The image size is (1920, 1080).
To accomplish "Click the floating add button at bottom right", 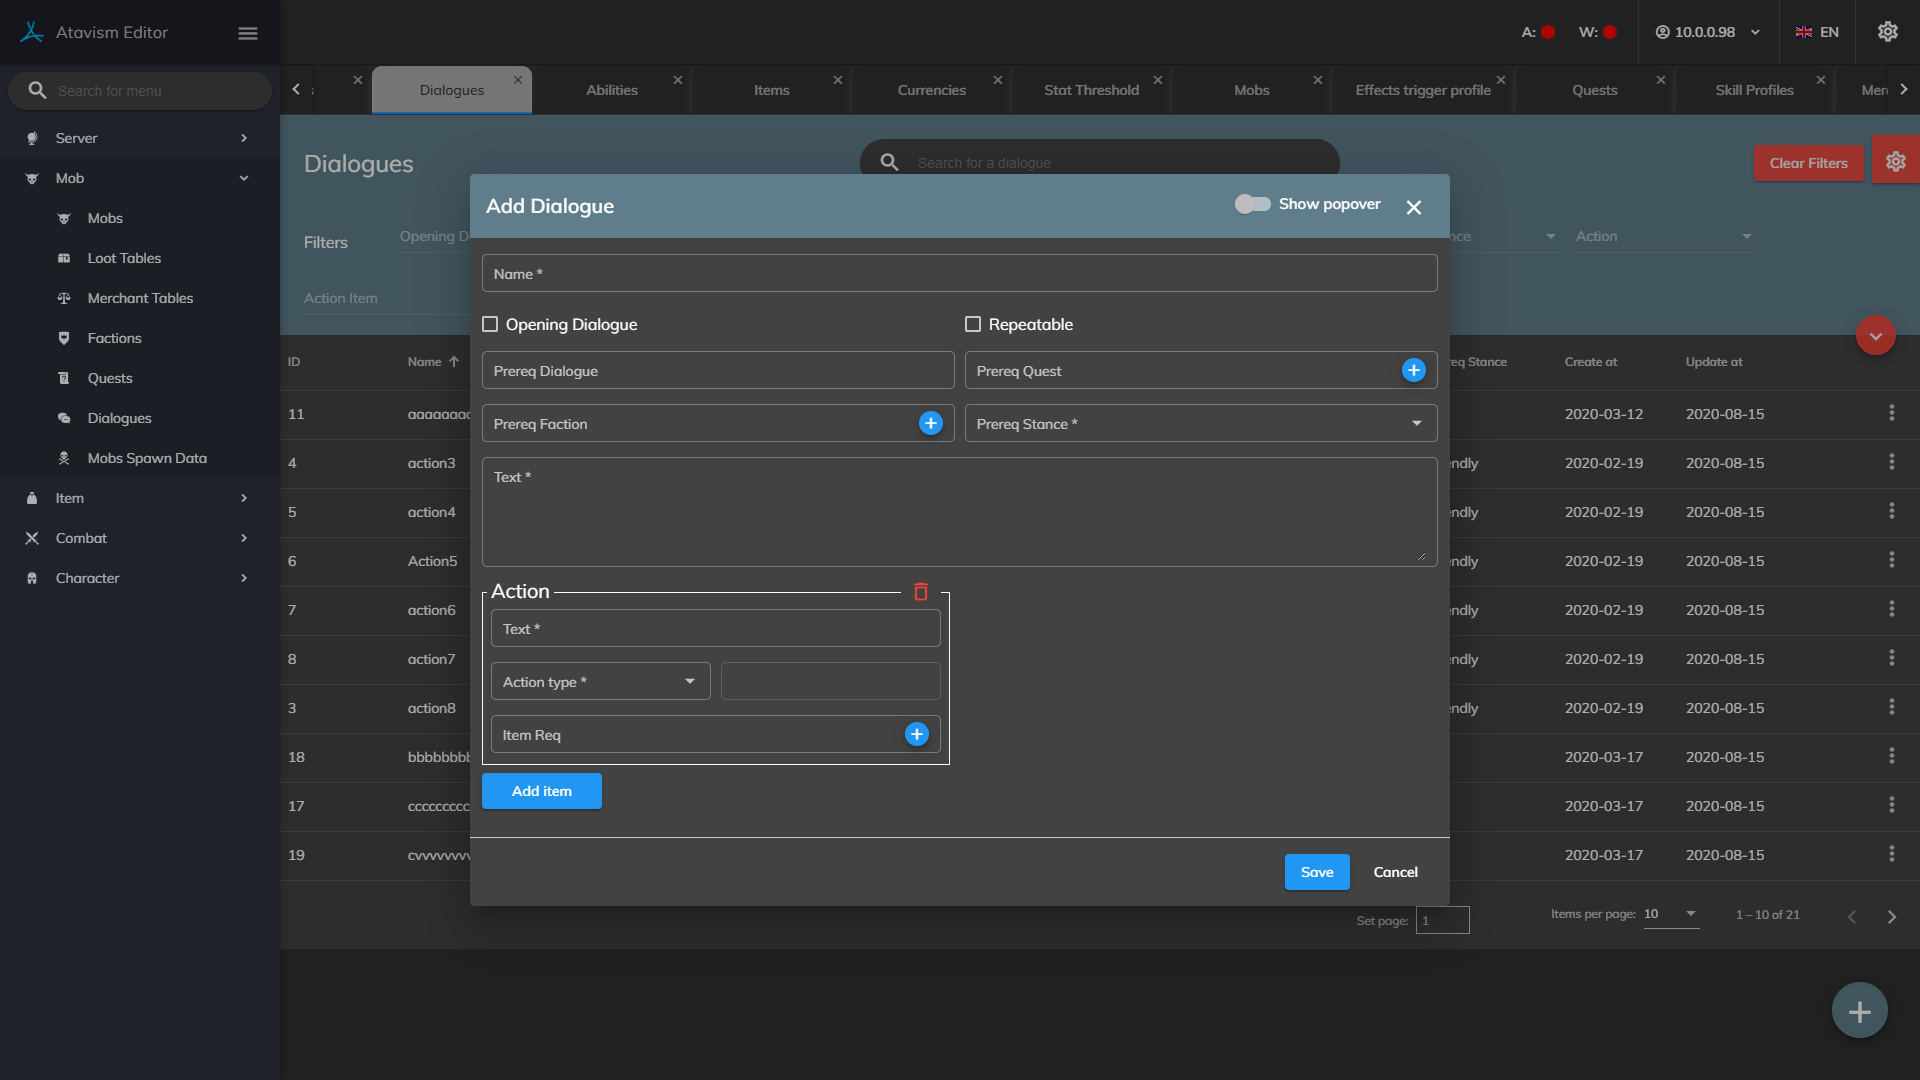I will click(1859, 1011).
